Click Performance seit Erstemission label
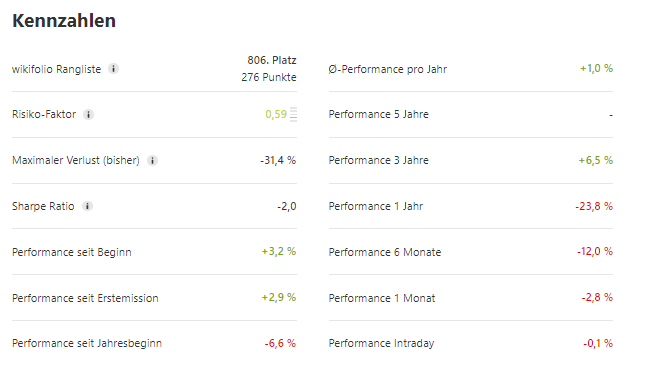This screenshot has width=648, height=384. (85, 298)
